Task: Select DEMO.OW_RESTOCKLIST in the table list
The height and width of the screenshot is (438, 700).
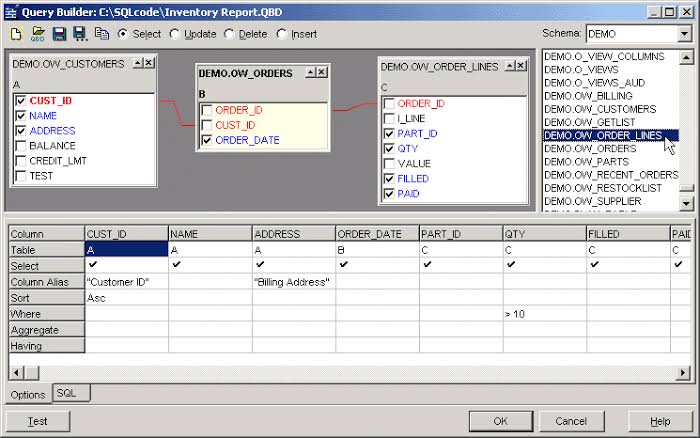Action: (x=610, y=188)
